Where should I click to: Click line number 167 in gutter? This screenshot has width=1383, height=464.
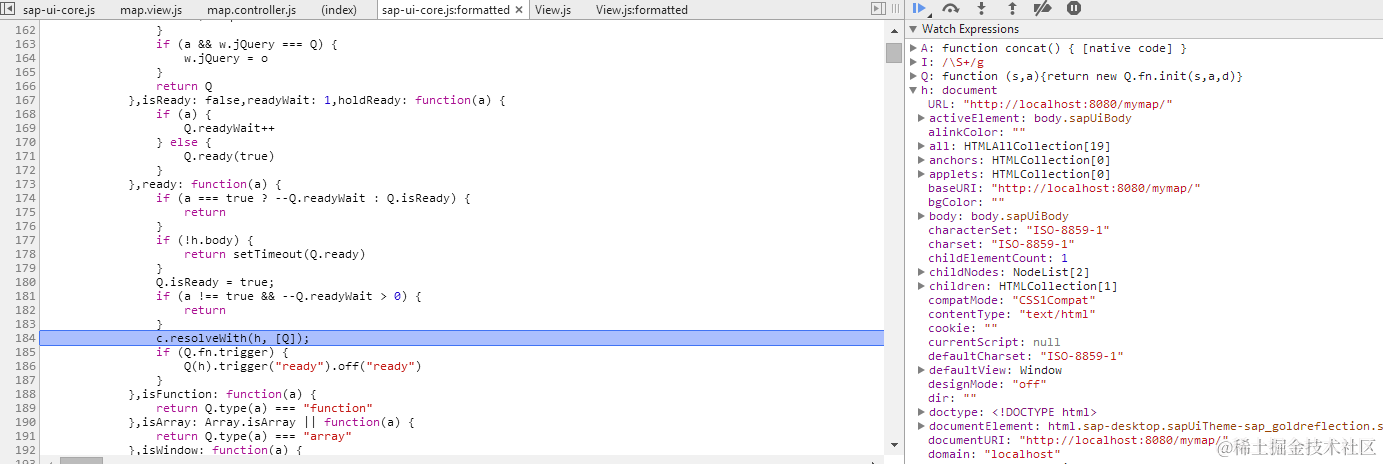pyautogui.click(x=25, y=100)
